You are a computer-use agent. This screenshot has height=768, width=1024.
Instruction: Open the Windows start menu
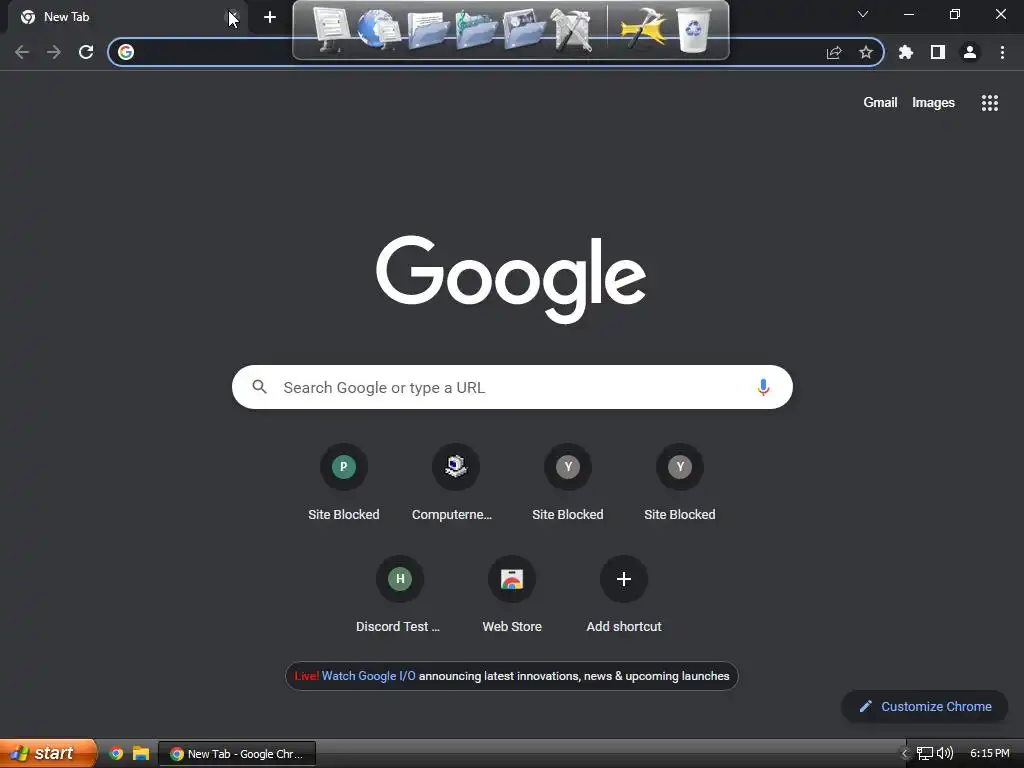coord(48,754)
